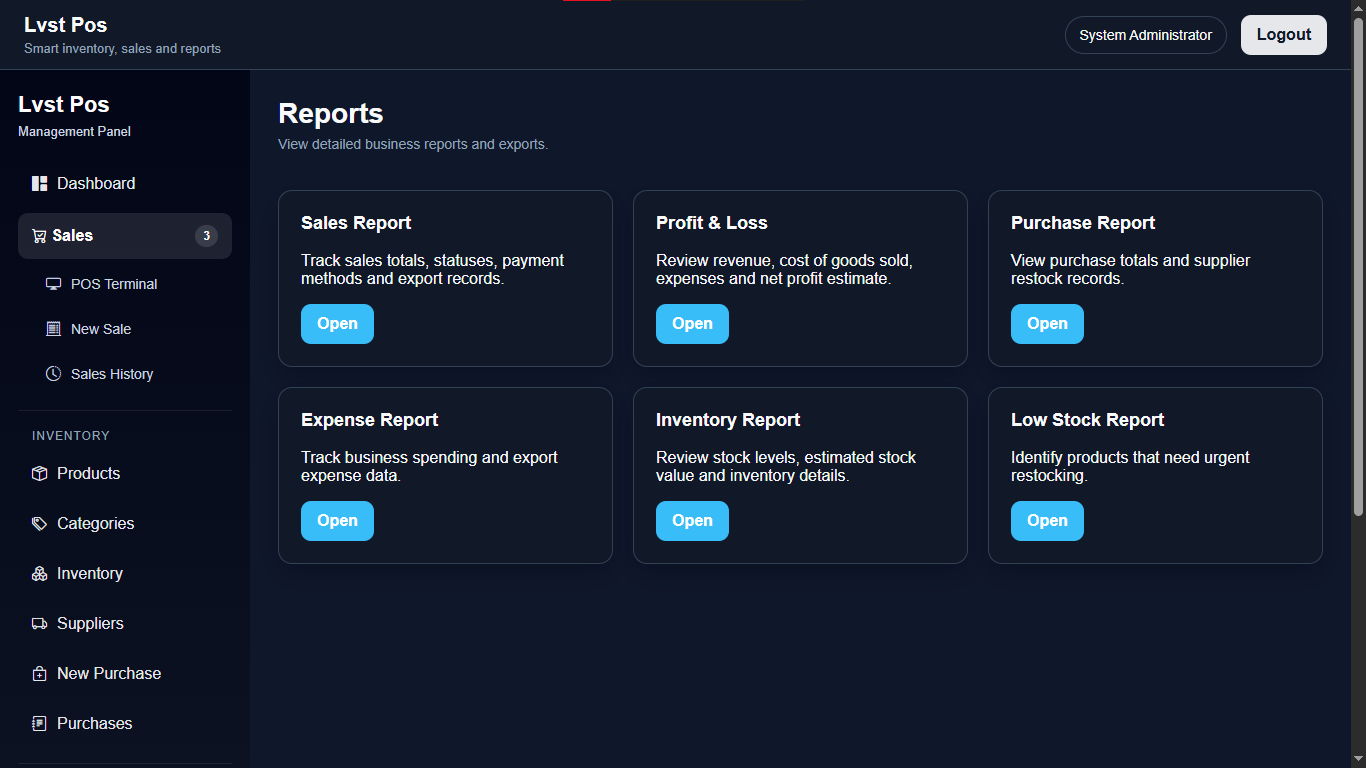This screenshot has height=768, width=1366.
Task: Click the Logout button
Action: point(1283,34)
